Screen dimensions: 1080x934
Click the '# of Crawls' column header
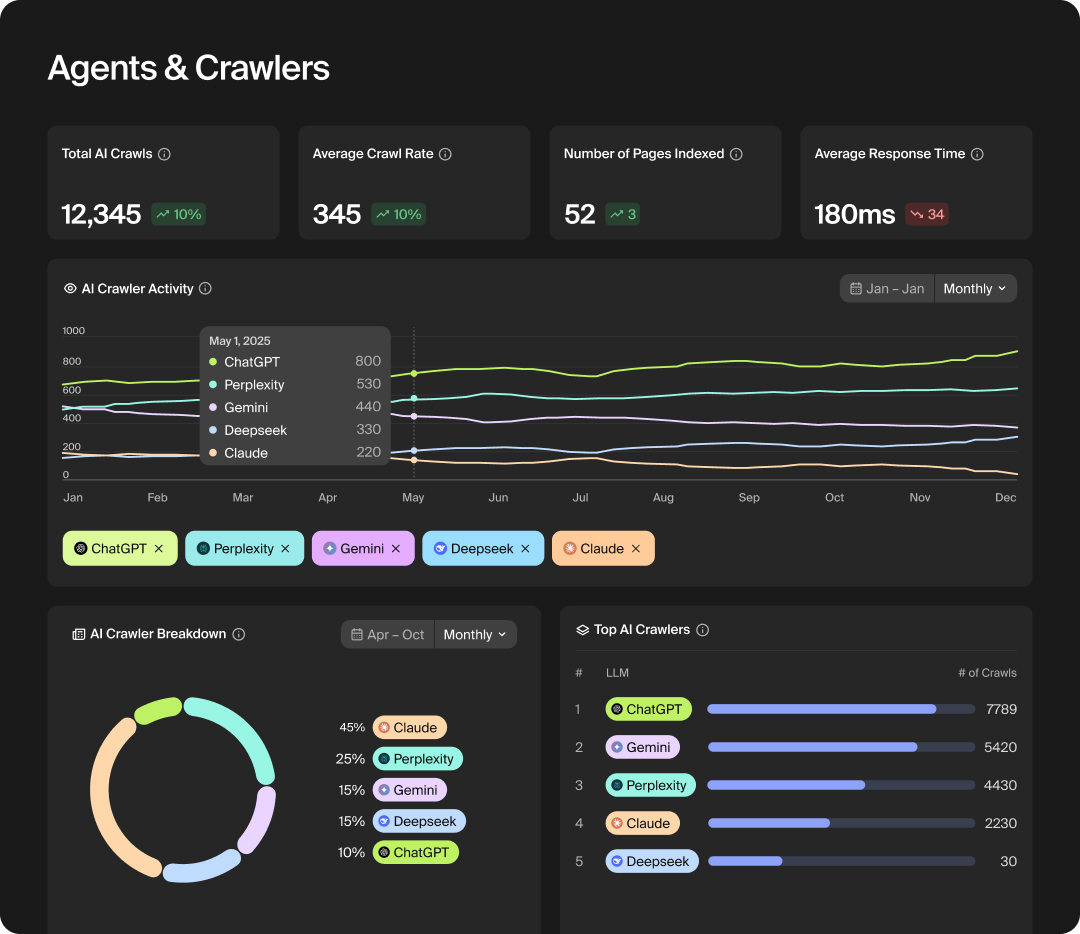(x=987, y=673)
